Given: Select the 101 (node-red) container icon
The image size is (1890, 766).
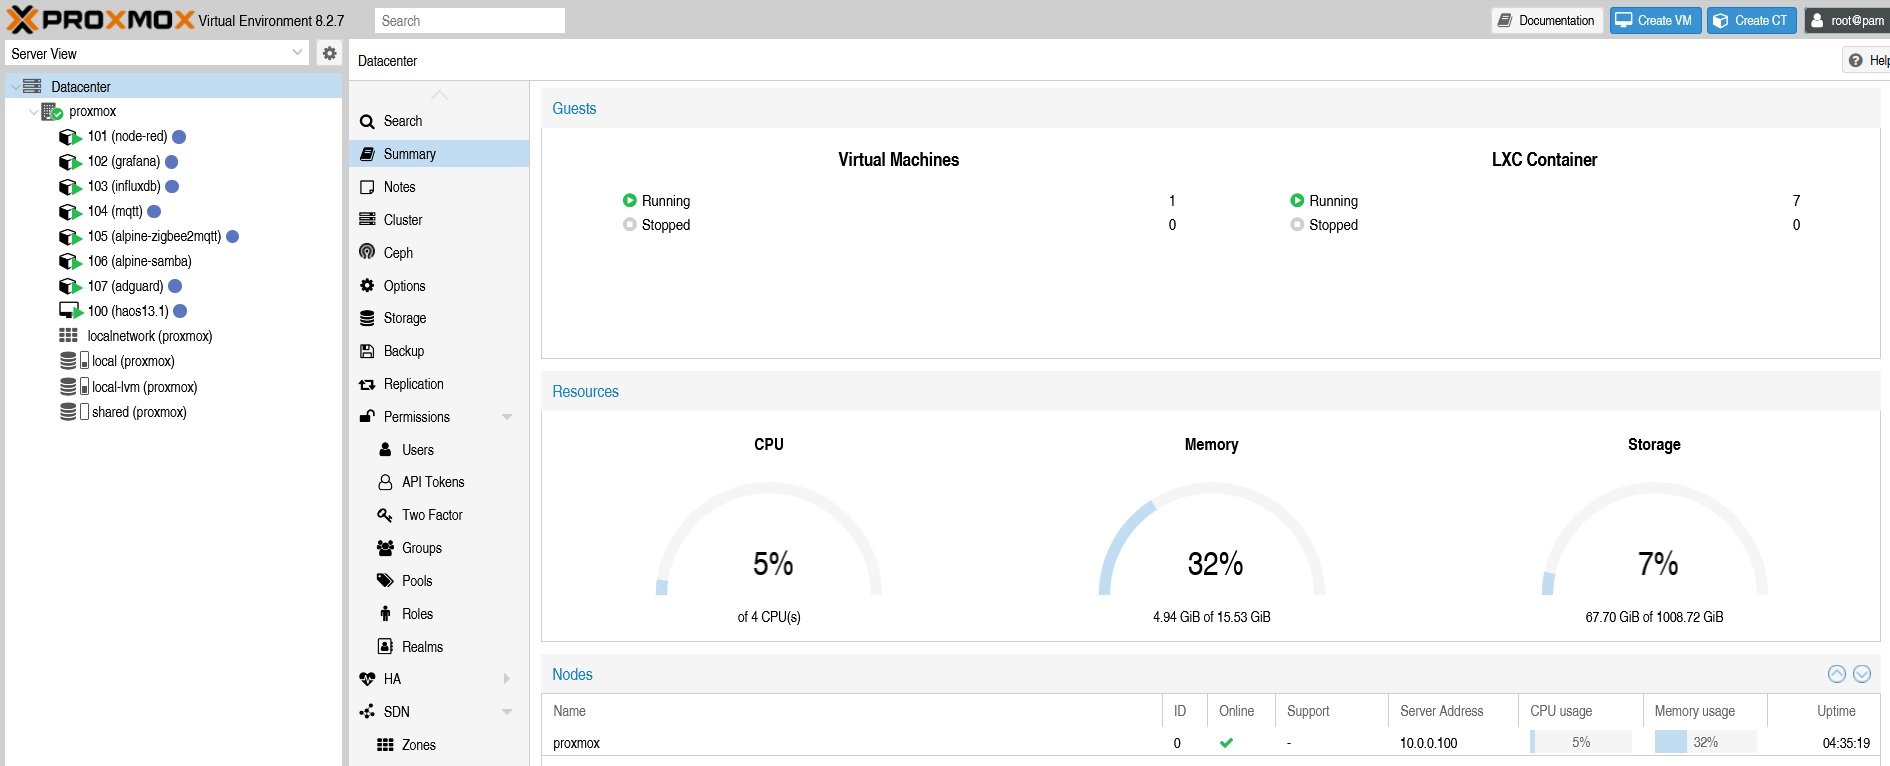Looking at the screenshot, I should click(x=69, y=137).
